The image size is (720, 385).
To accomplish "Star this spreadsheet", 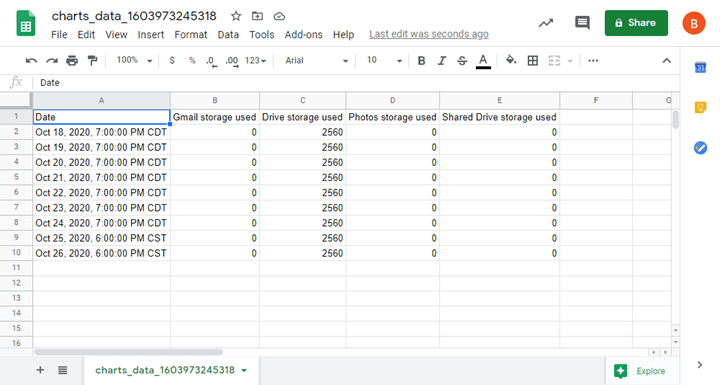I will [x=236, y=17].
